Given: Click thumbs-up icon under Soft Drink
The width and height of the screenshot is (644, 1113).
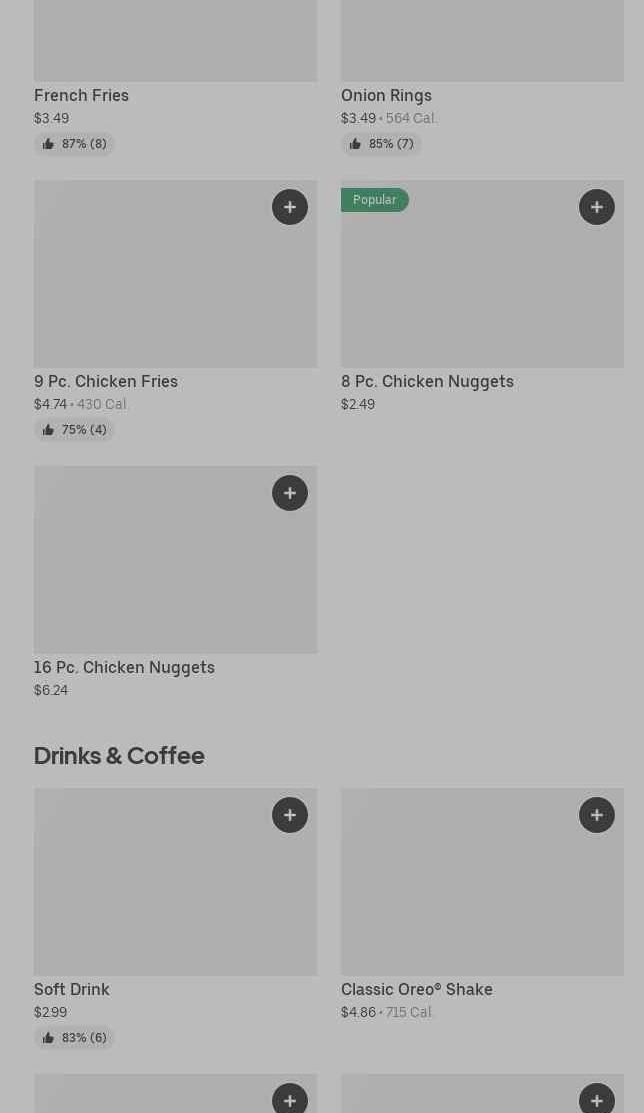Looking at the screenshot, I should (48, 1038).
